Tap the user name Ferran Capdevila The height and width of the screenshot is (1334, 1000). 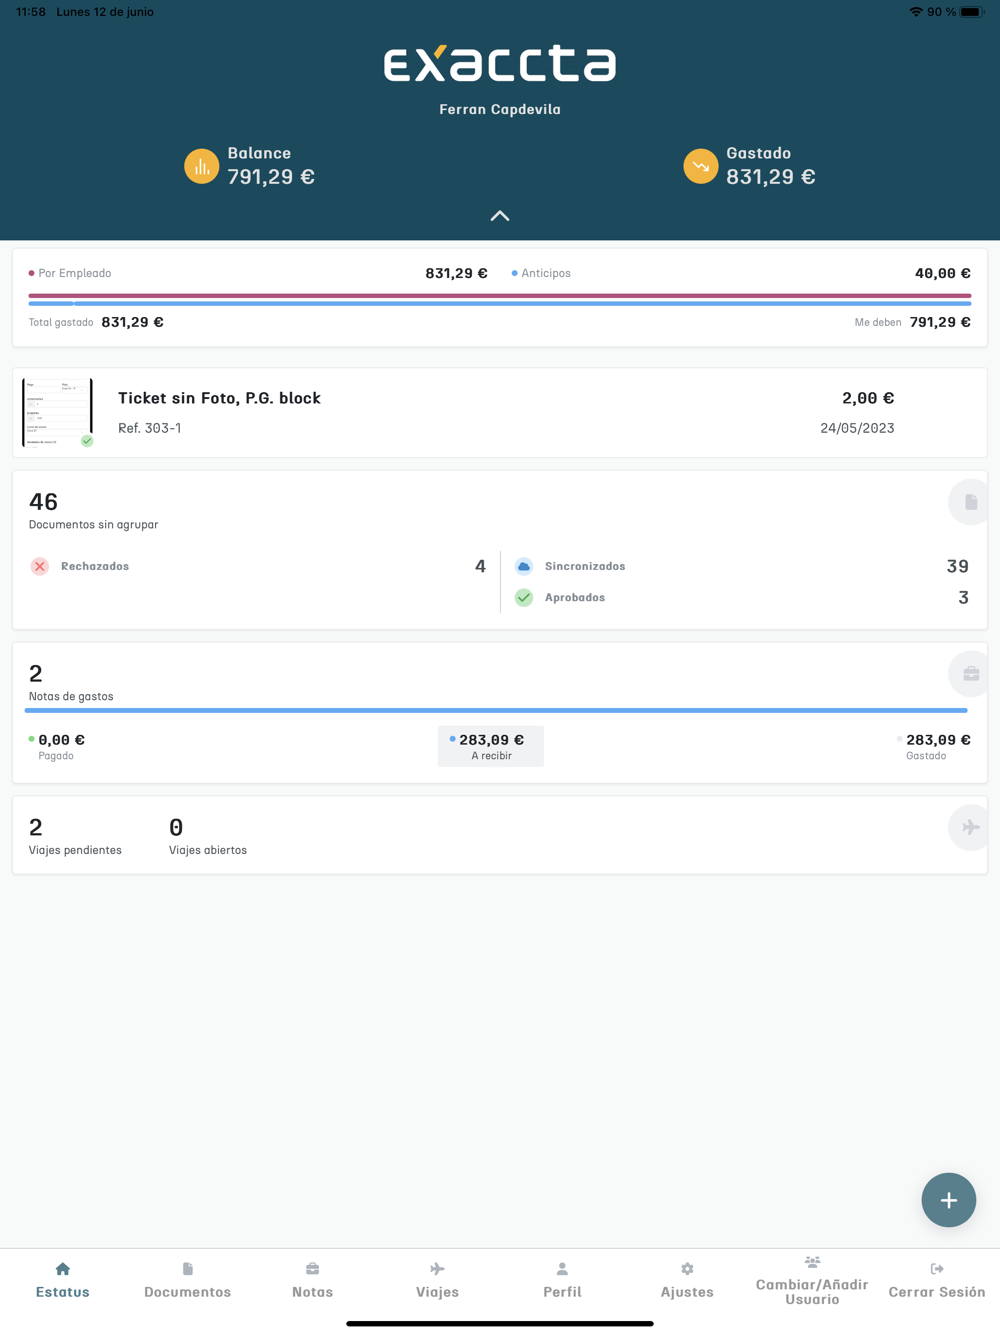(x=500, y=110)
